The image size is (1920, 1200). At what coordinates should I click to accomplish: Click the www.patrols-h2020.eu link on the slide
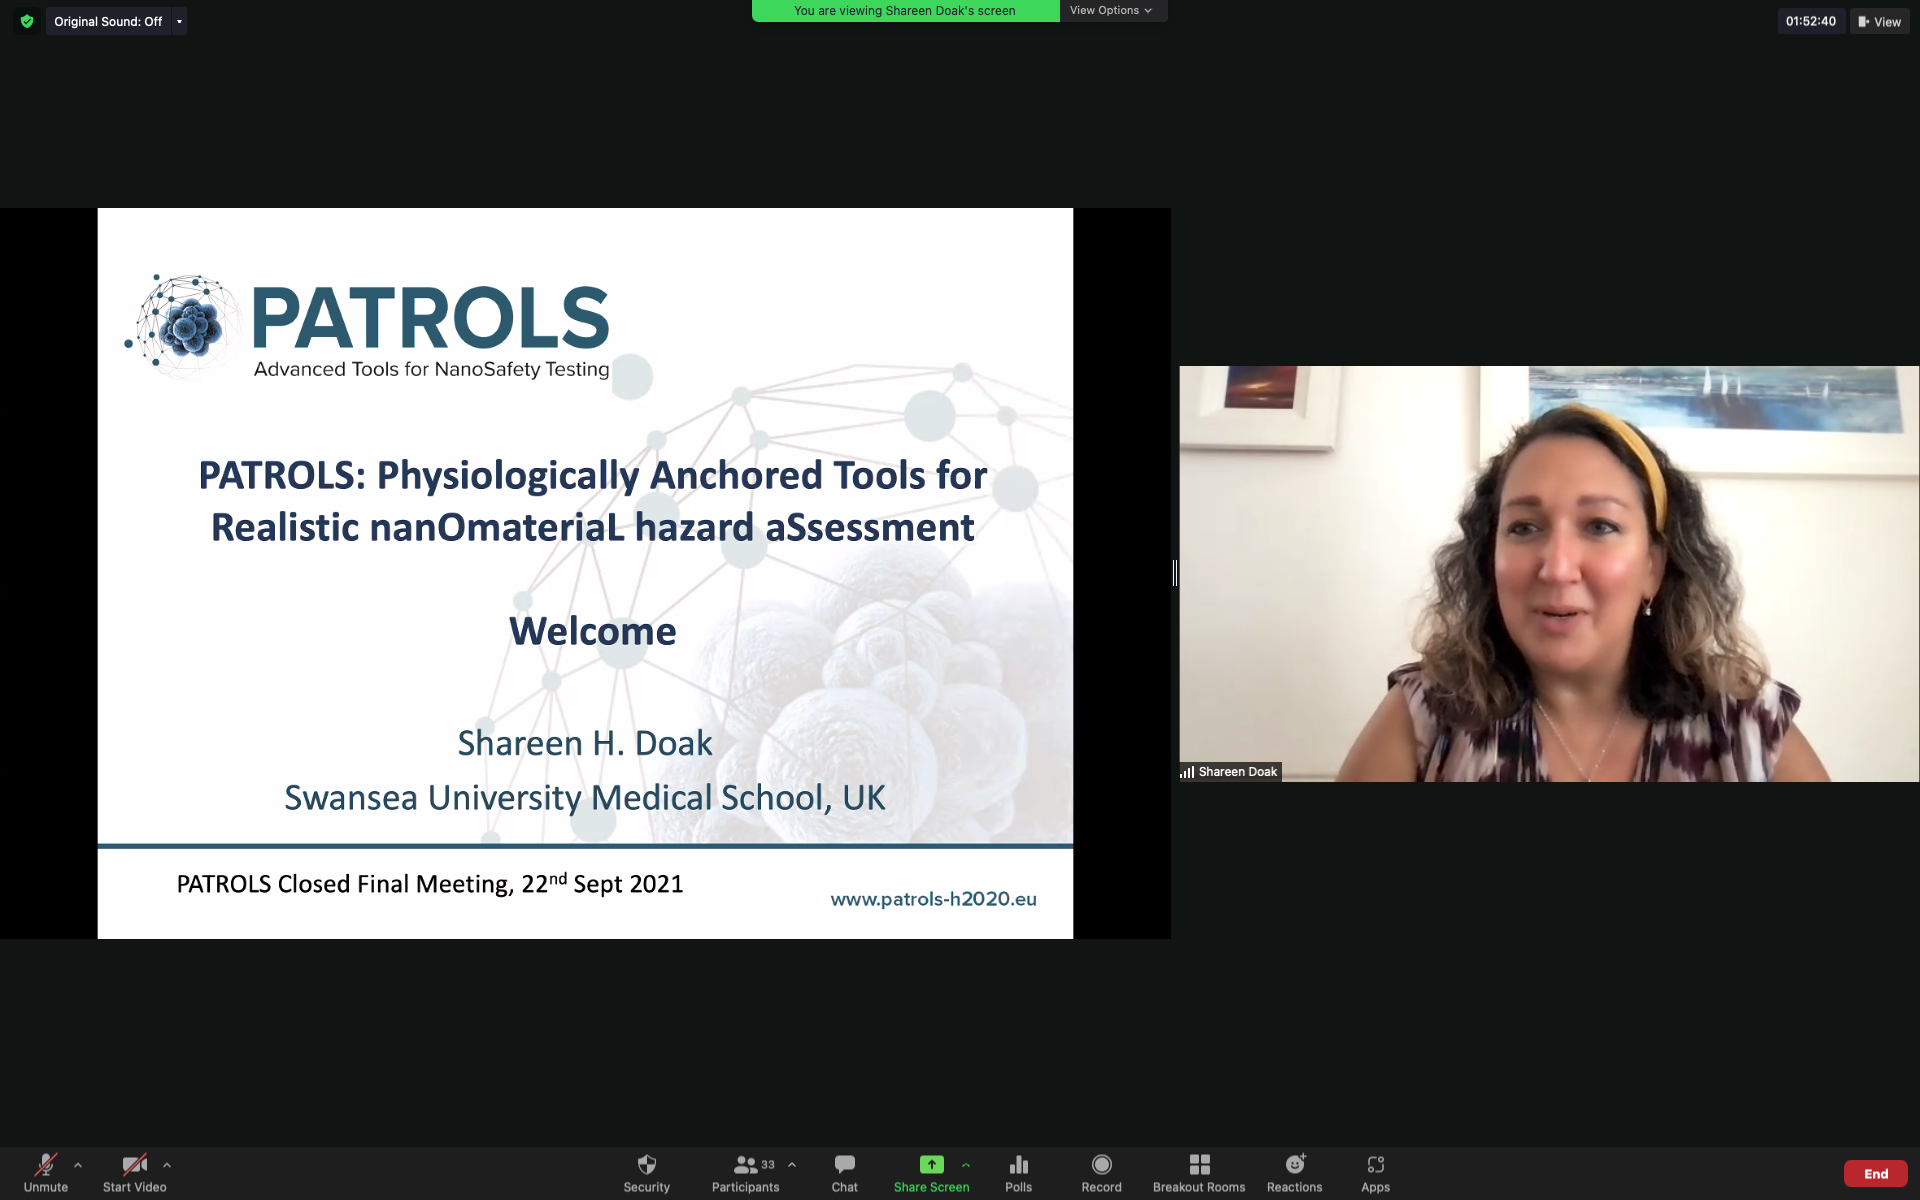tap(933, 898)
